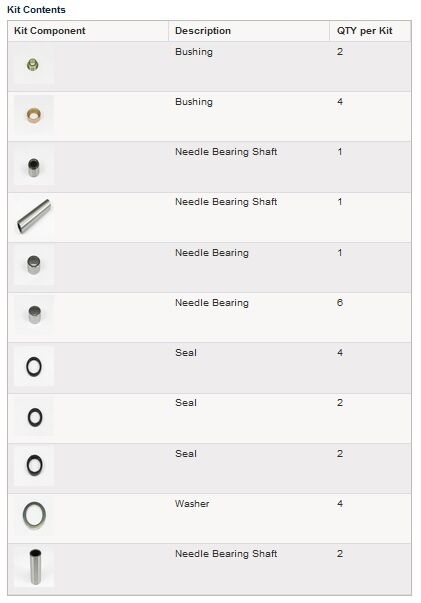
Task: Click the Description column header
Action: click(203, 31)
